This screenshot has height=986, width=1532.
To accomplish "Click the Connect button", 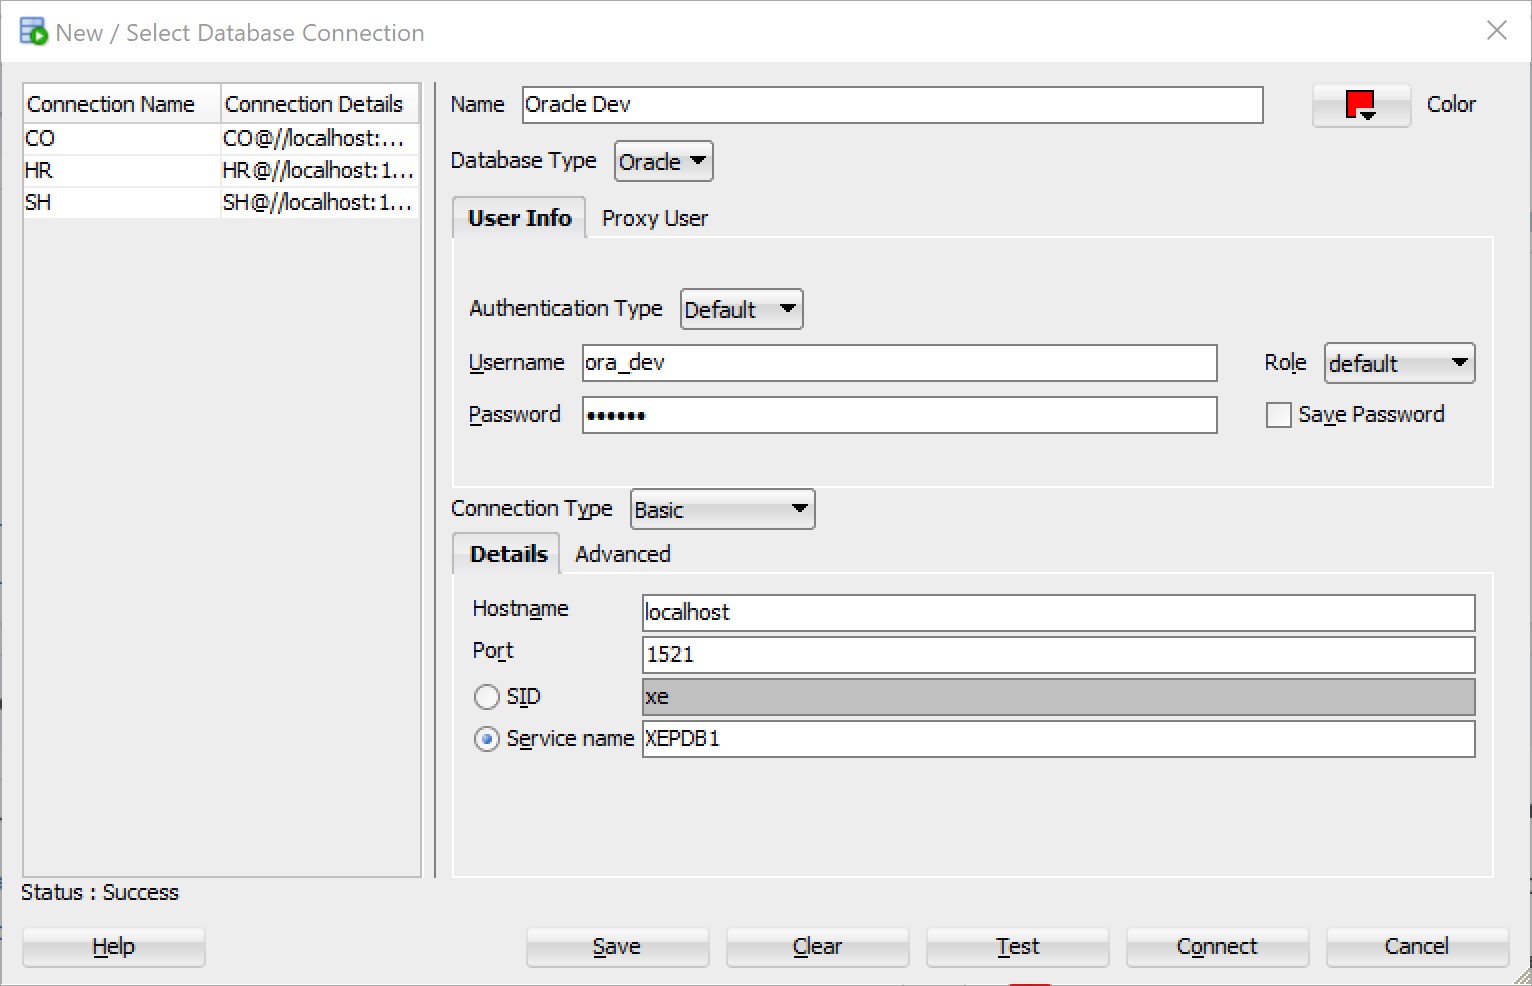I will (1217, 947).
